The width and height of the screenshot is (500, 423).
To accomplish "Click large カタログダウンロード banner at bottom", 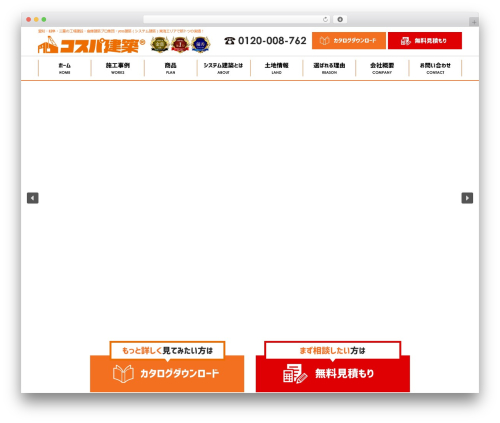I will 167,373.
